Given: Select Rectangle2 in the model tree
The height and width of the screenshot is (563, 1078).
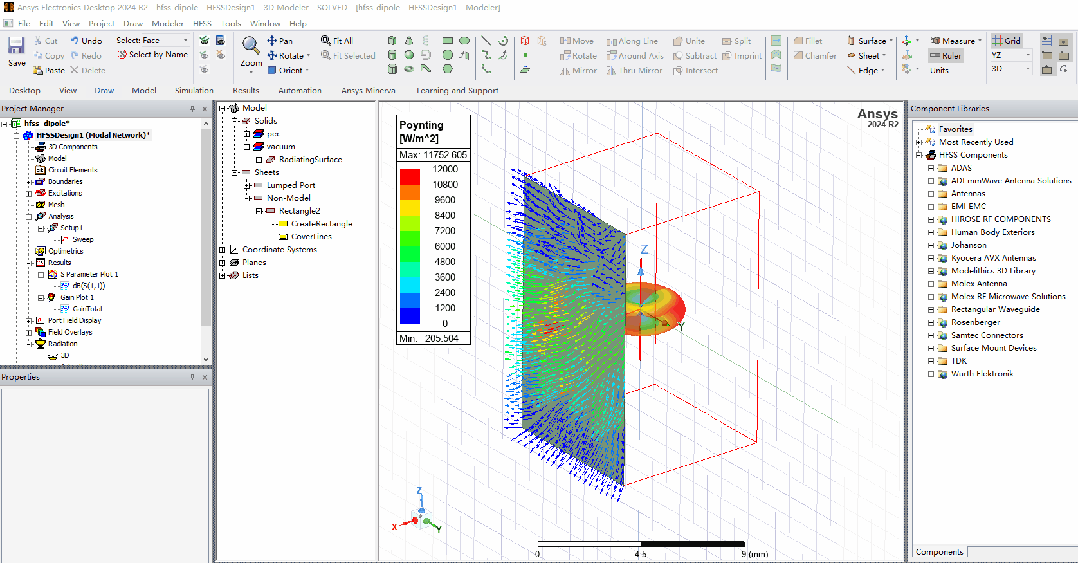Looking at the screenshot, I should (300, 211).
